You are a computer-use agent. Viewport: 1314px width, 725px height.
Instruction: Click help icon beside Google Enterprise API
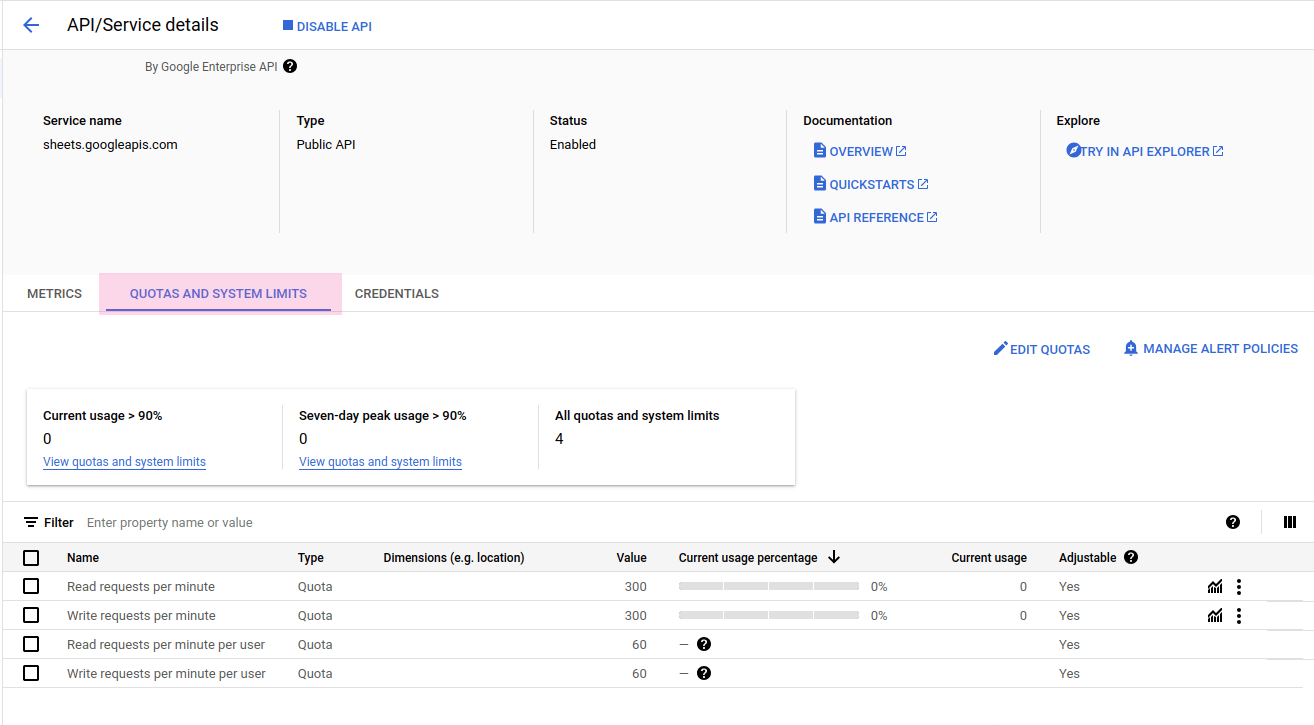pos(290,67)
